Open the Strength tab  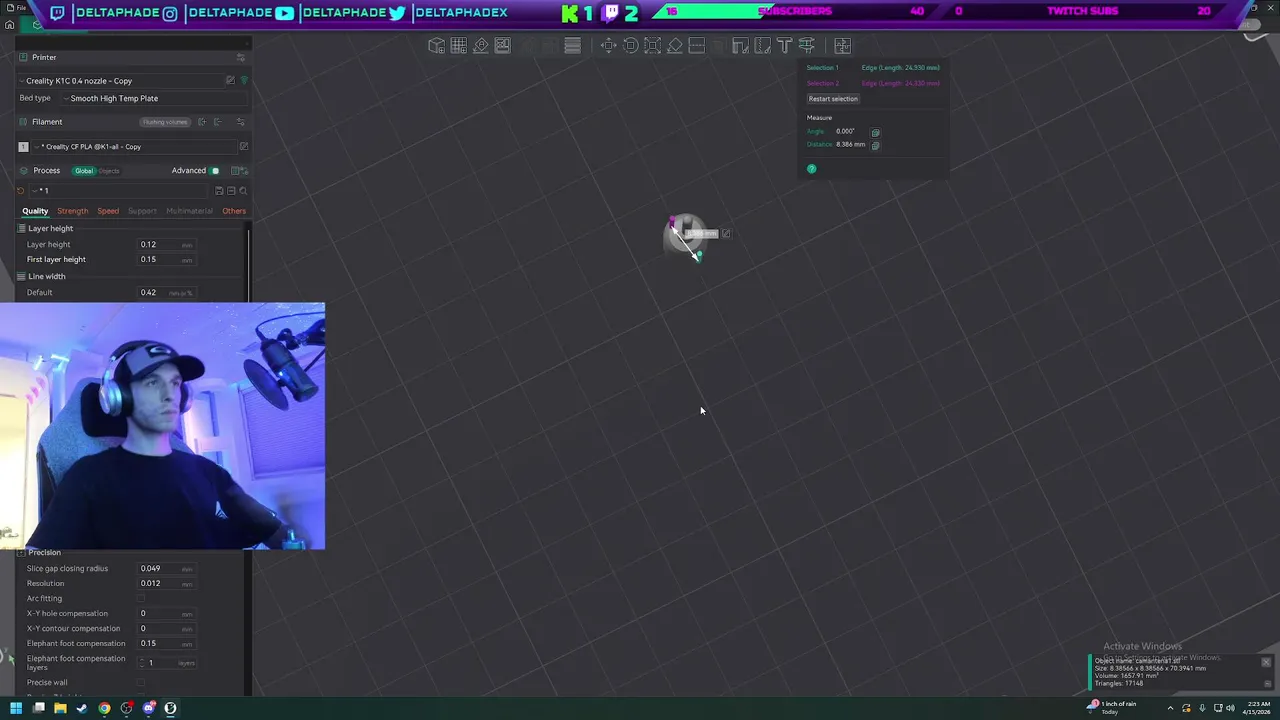tap(72, 211)
